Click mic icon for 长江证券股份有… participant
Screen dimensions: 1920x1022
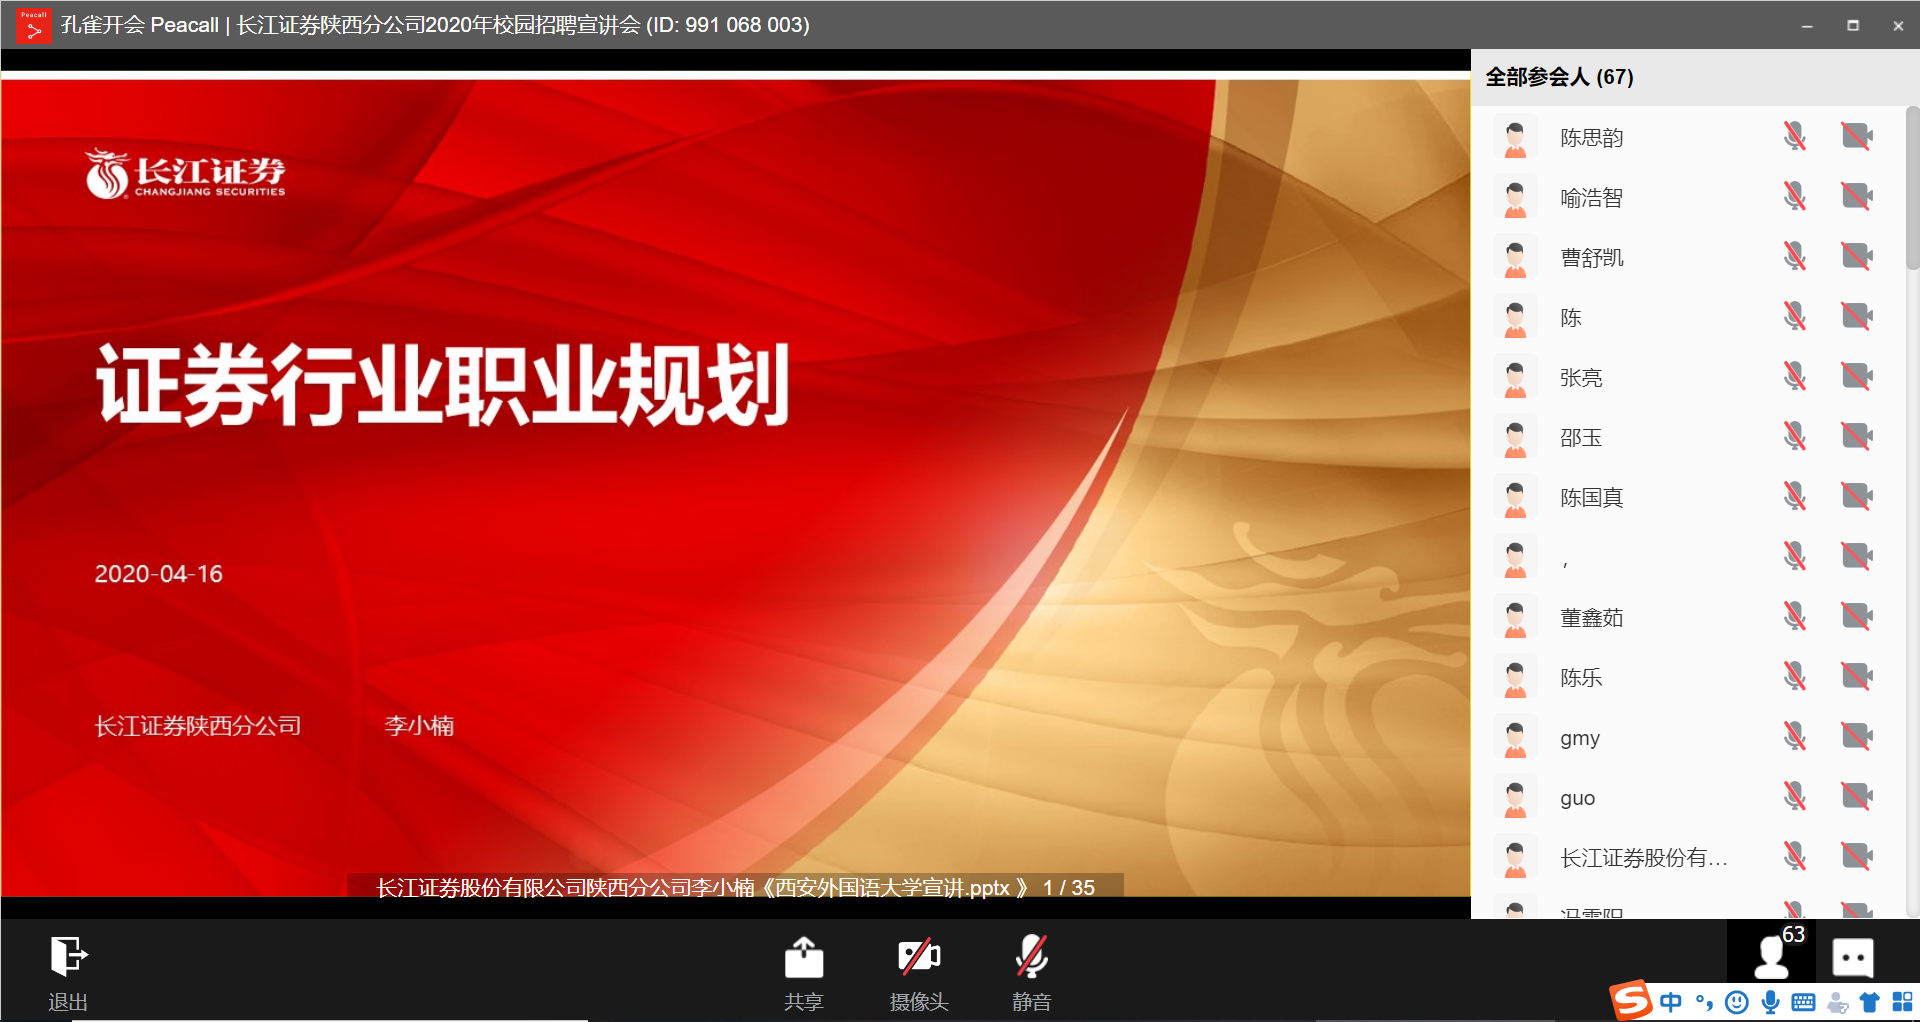1795,856
